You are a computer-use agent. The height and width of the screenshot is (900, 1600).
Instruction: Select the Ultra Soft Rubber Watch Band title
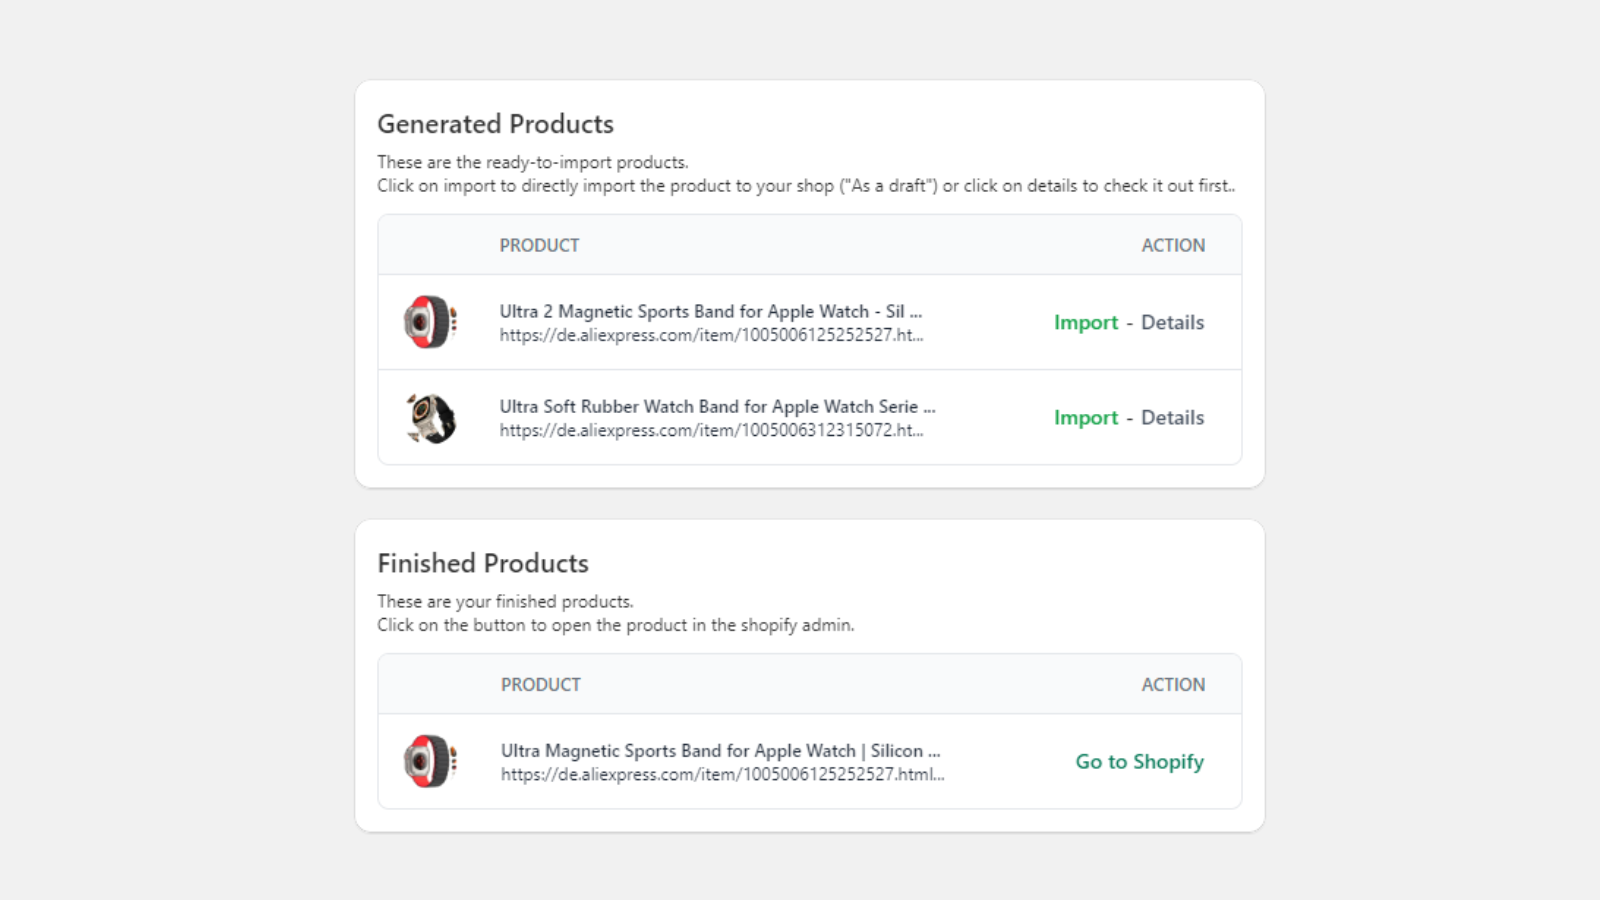[x=717, y=407]
